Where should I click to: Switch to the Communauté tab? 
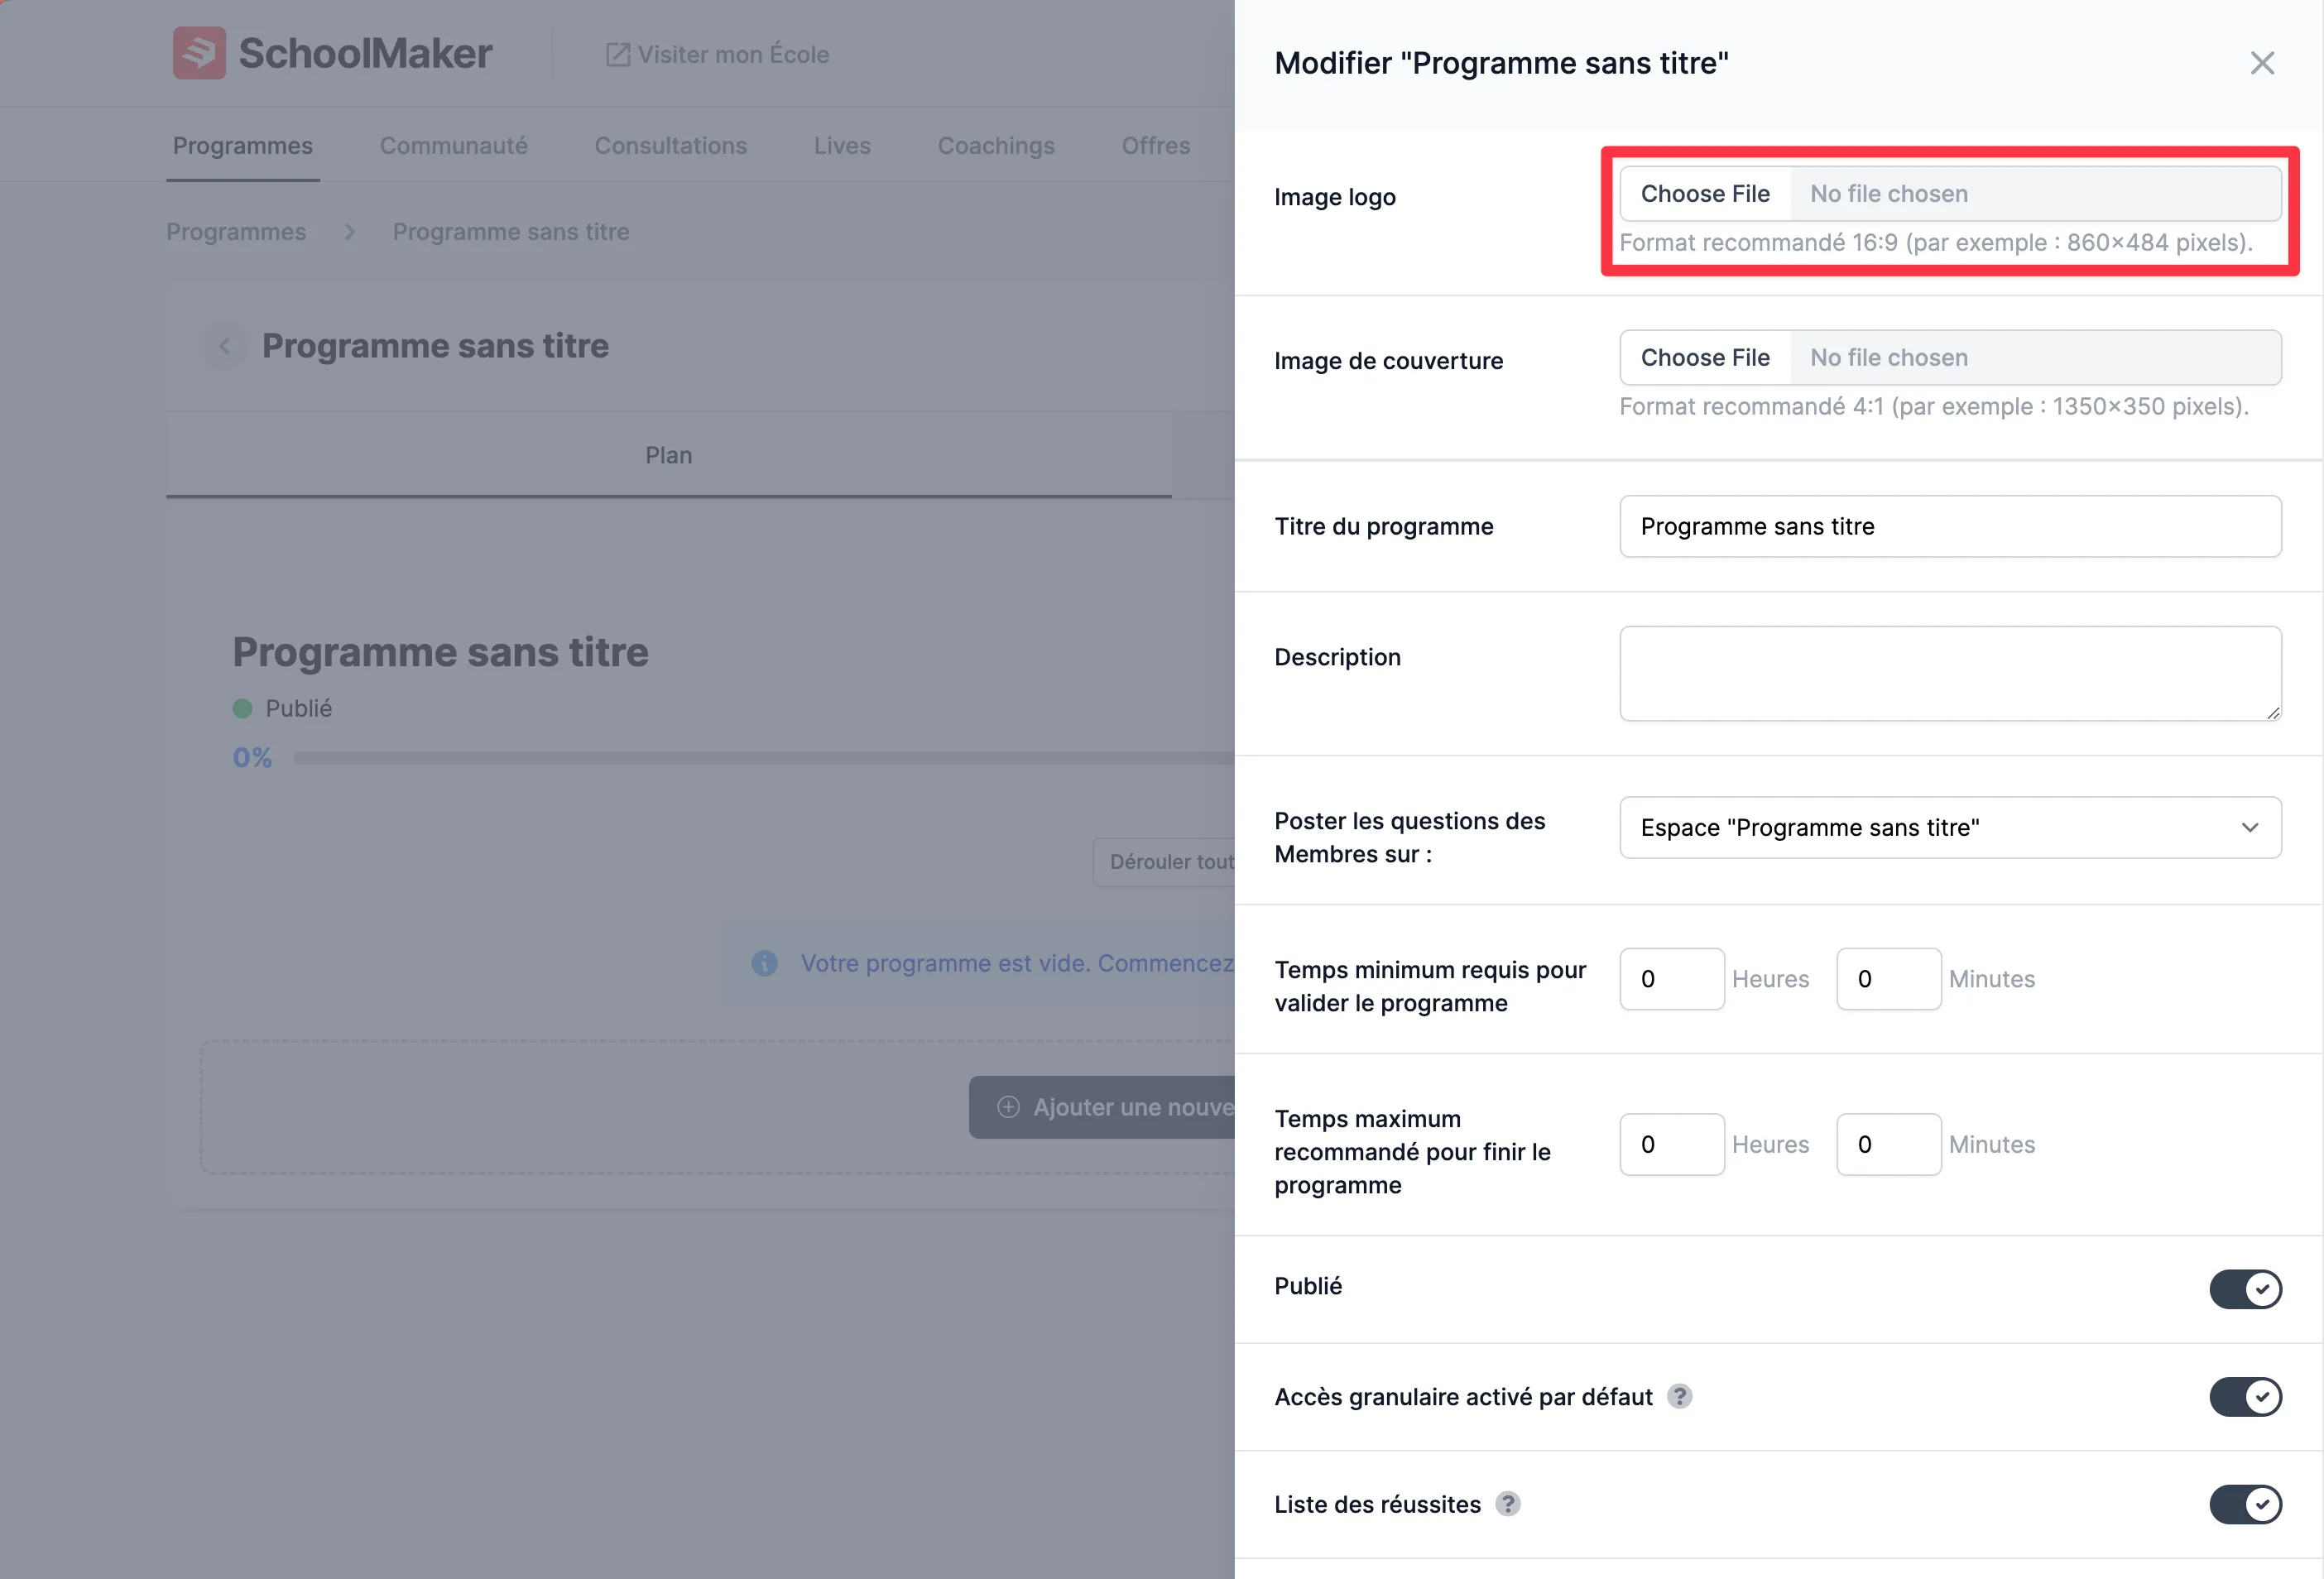point(453,146)
